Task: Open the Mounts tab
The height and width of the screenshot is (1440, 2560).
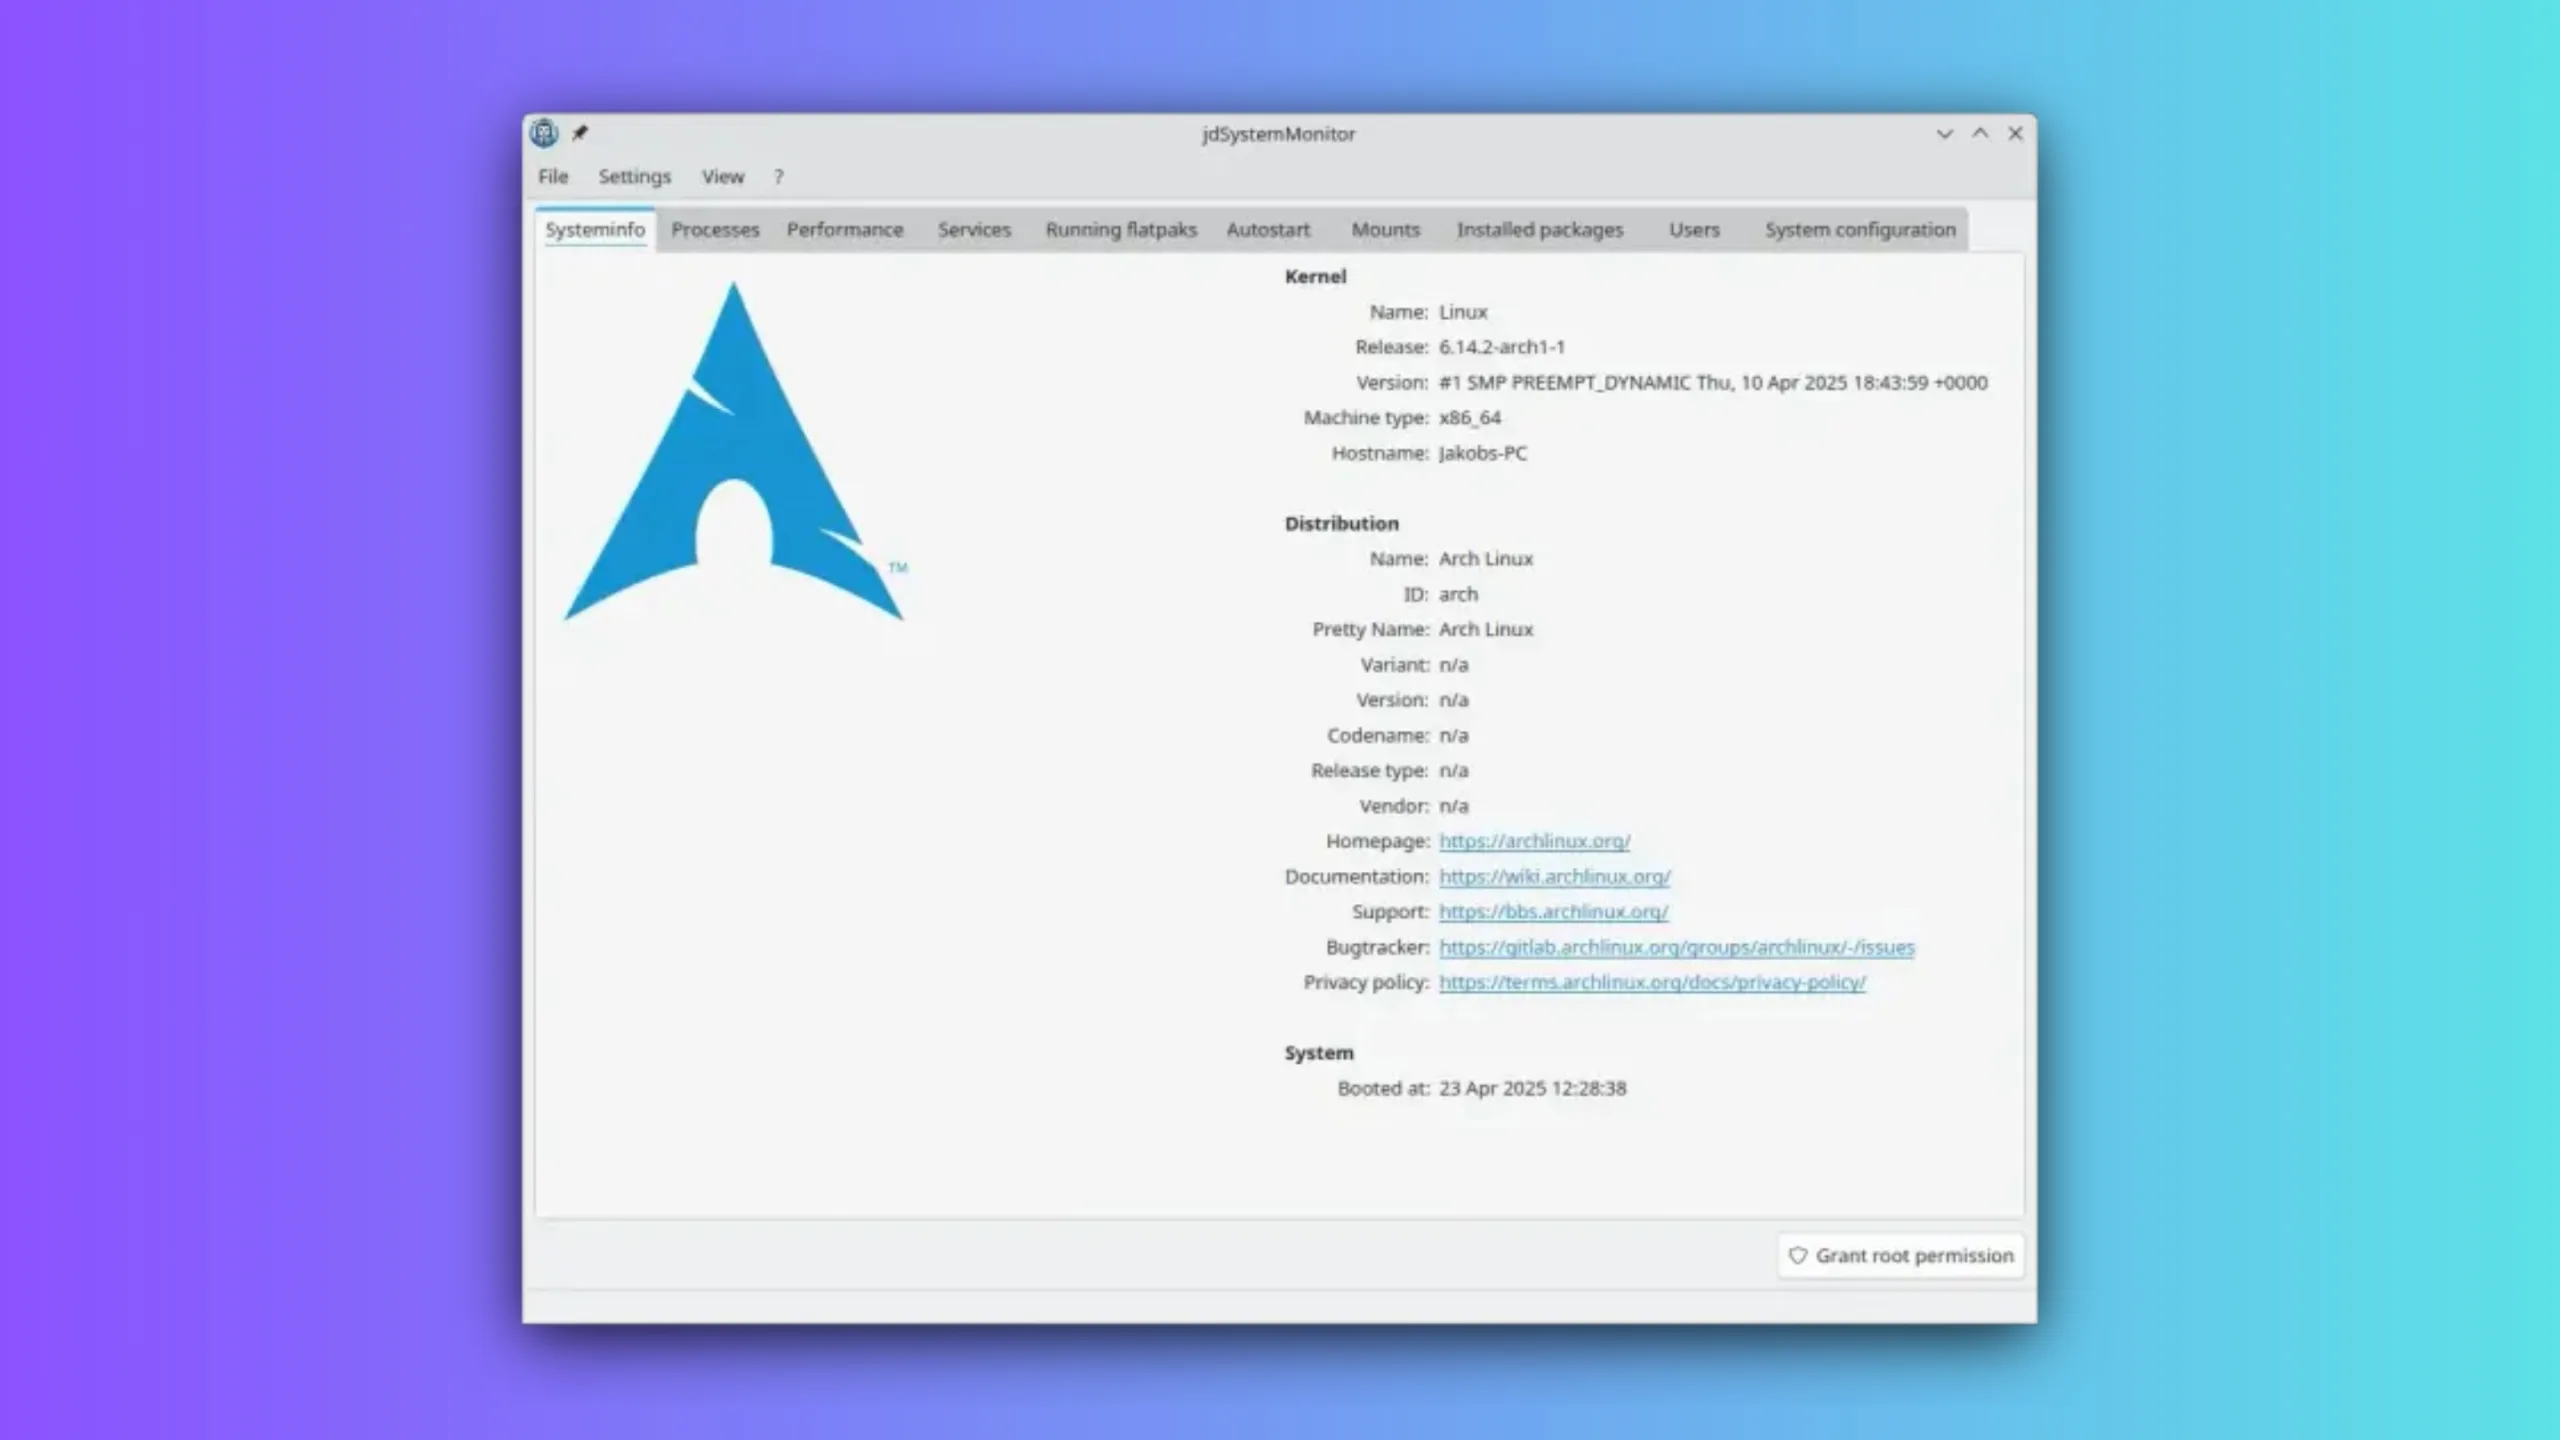Action: tap(1385, 230)
